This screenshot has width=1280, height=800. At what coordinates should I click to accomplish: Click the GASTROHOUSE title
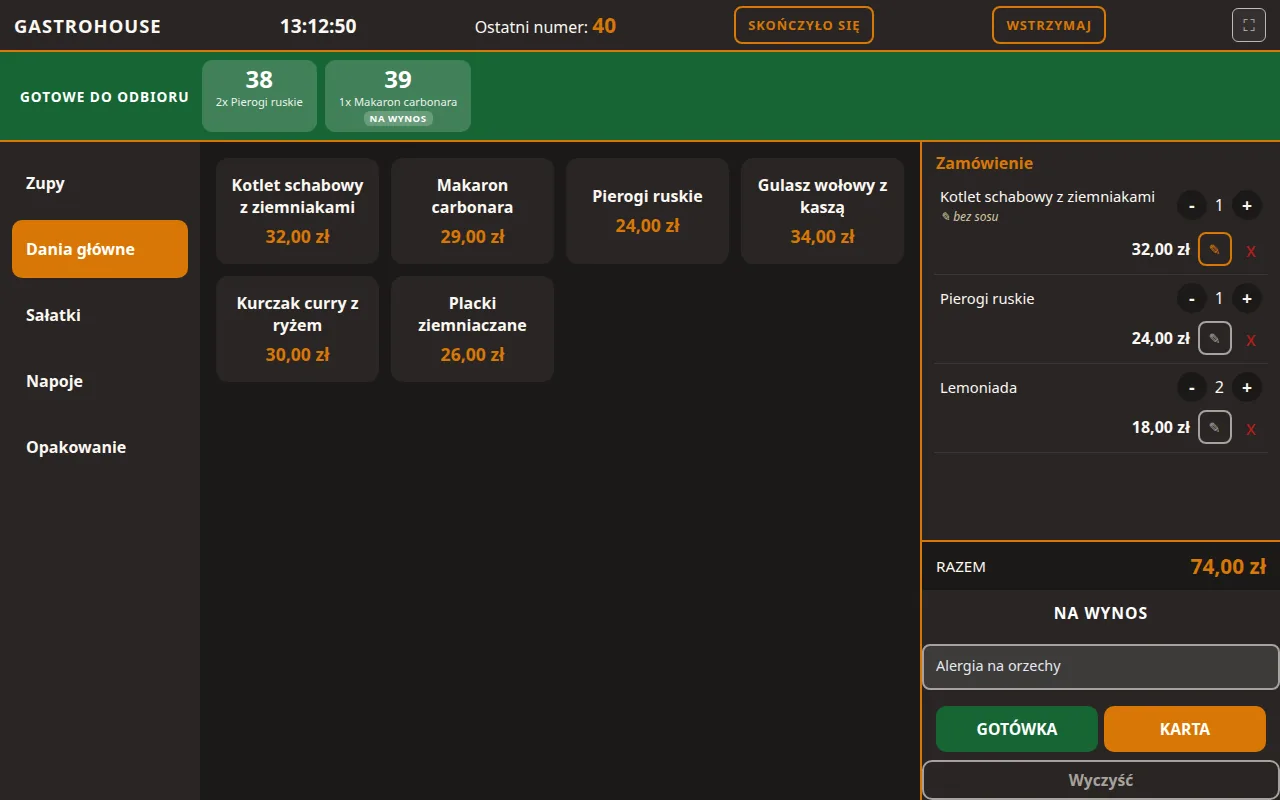click(x=88, y=26)
